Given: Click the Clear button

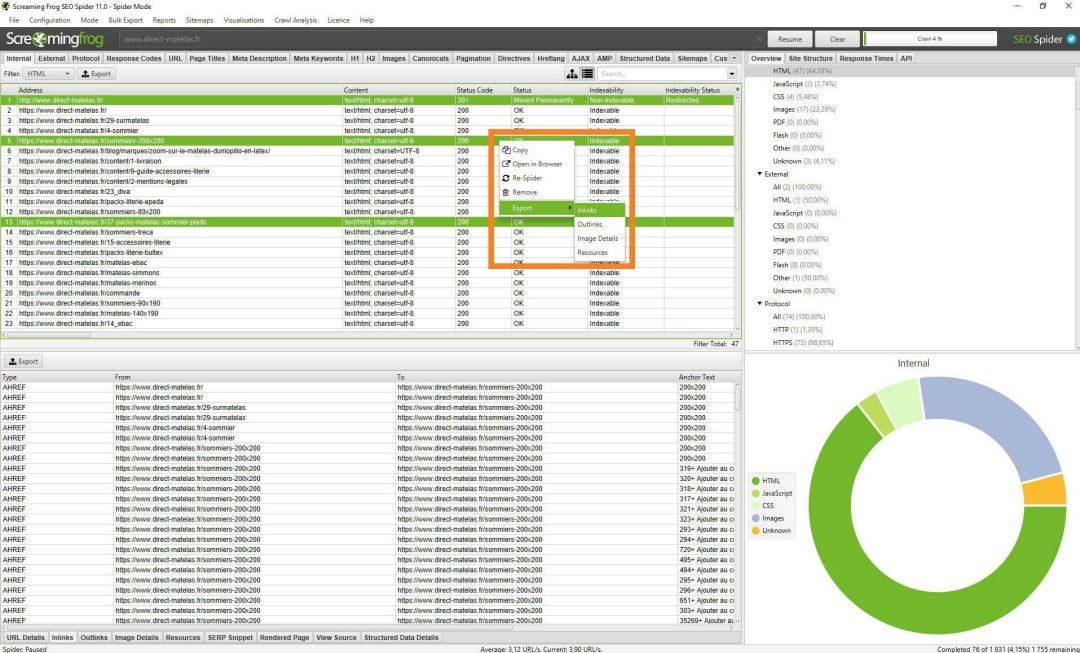Looking at the screenshot, I should pos(837,39).
